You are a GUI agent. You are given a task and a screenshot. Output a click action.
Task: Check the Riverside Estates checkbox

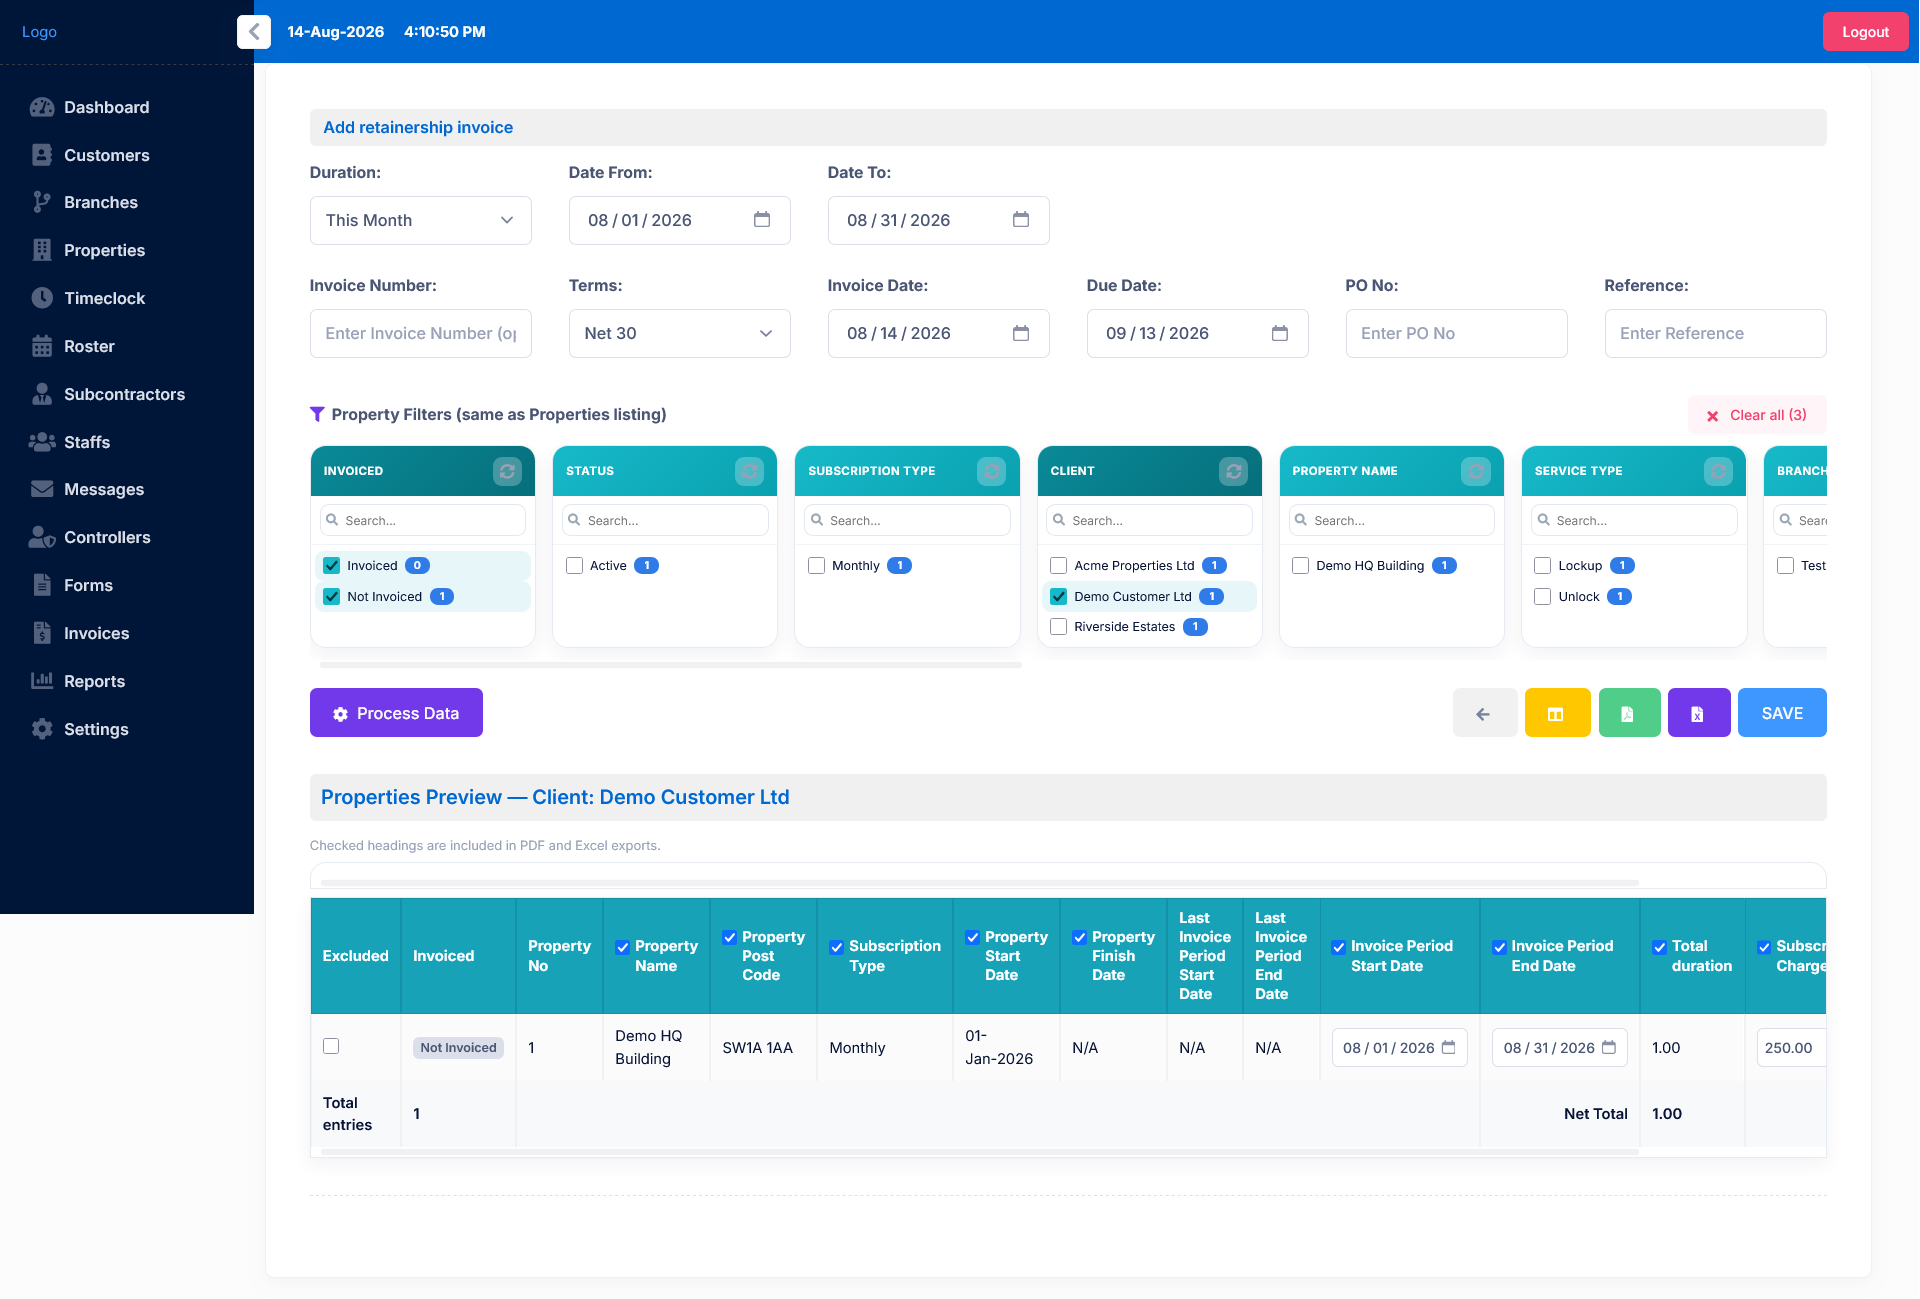(1059, 627)
